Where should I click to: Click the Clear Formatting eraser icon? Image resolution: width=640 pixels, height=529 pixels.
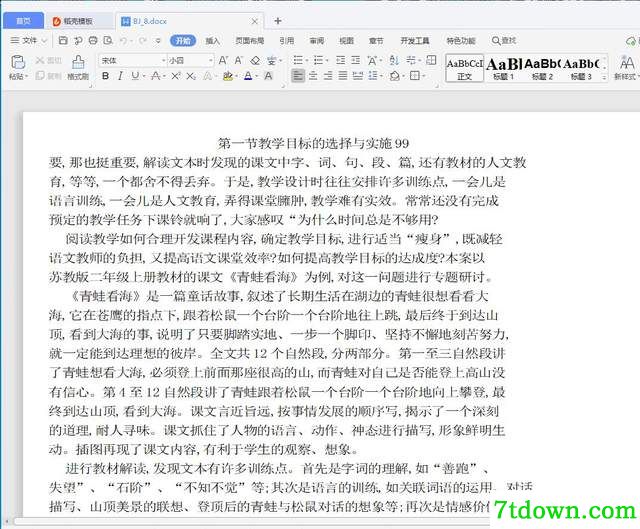click(256, 60)
